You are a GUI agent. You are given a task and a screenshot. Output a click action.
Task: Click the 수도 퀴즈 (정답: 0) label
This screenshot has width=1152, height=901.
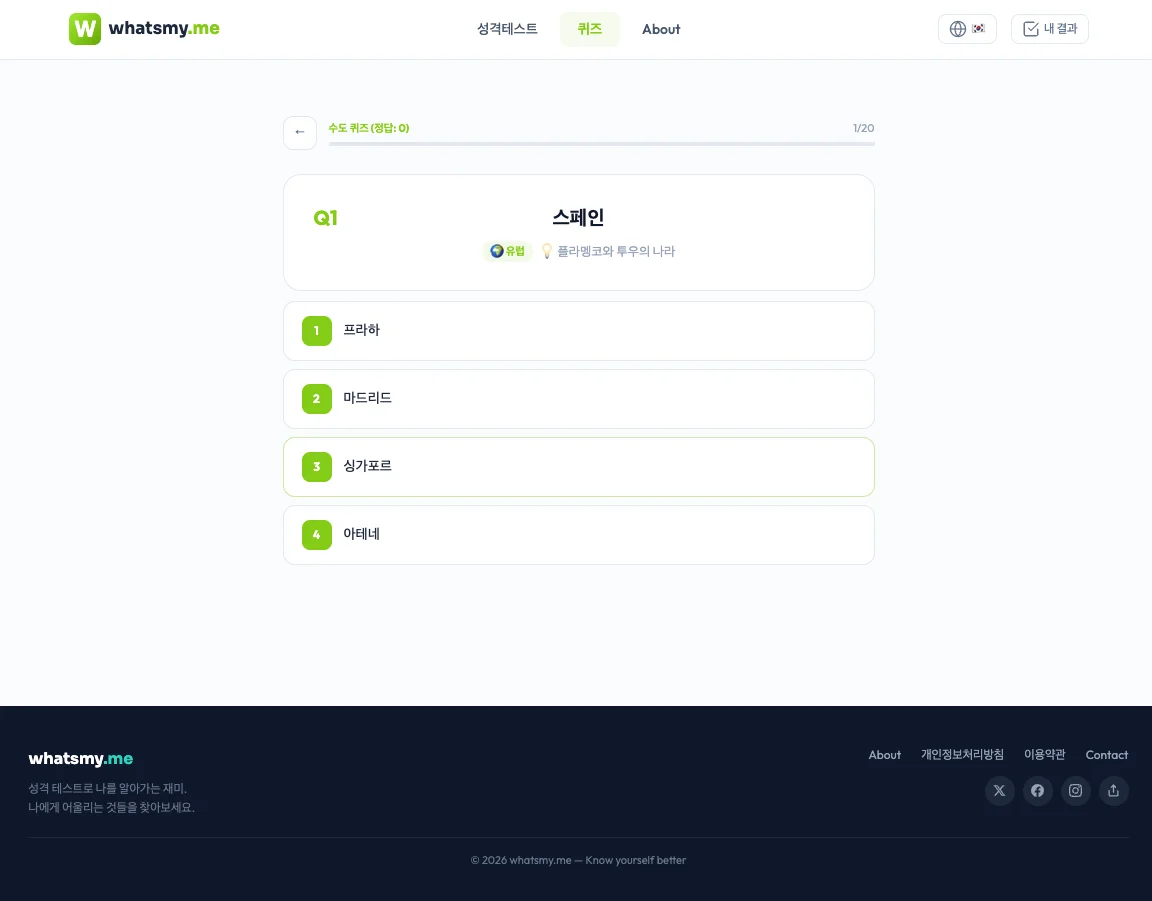click(369, 128)
